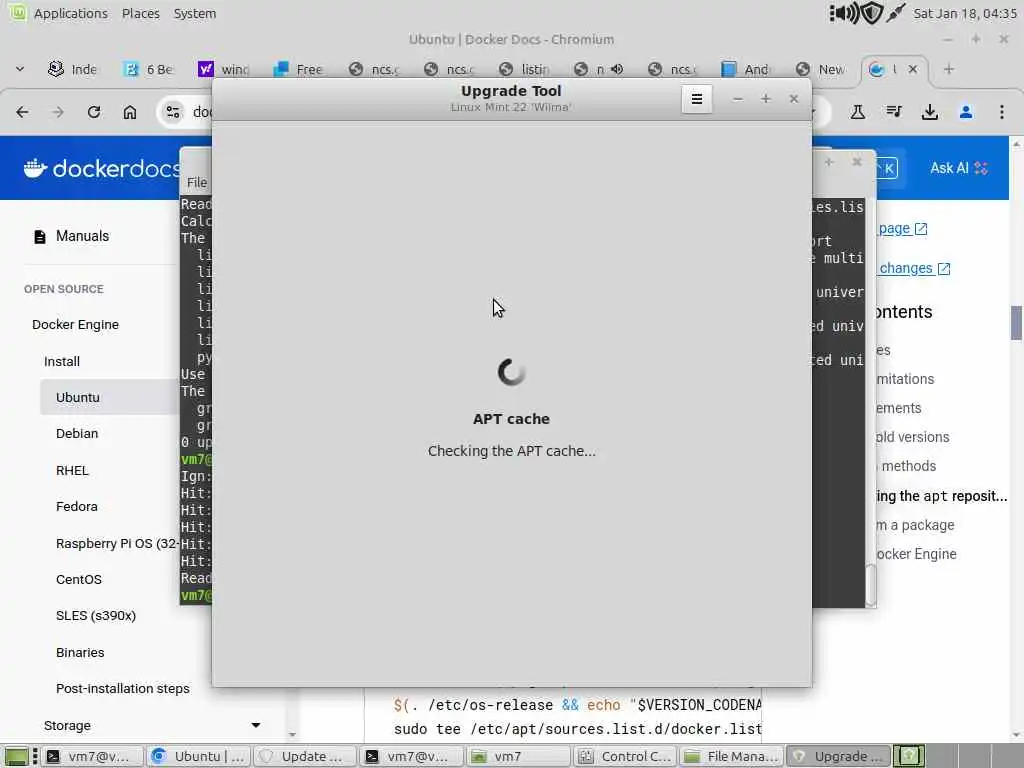Open the Upgrade Tool hamburger menu
Image resolution: width=1024 pixels, height=768 pixels.
[697, 99]
